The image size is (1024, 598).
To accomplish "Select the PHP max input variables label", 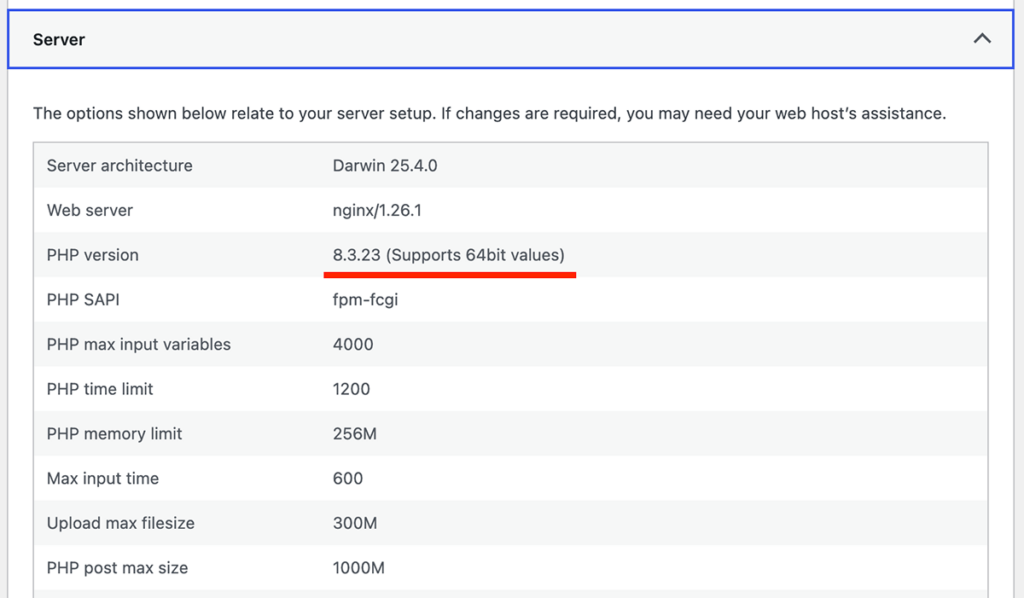I will tap(139, 344).
